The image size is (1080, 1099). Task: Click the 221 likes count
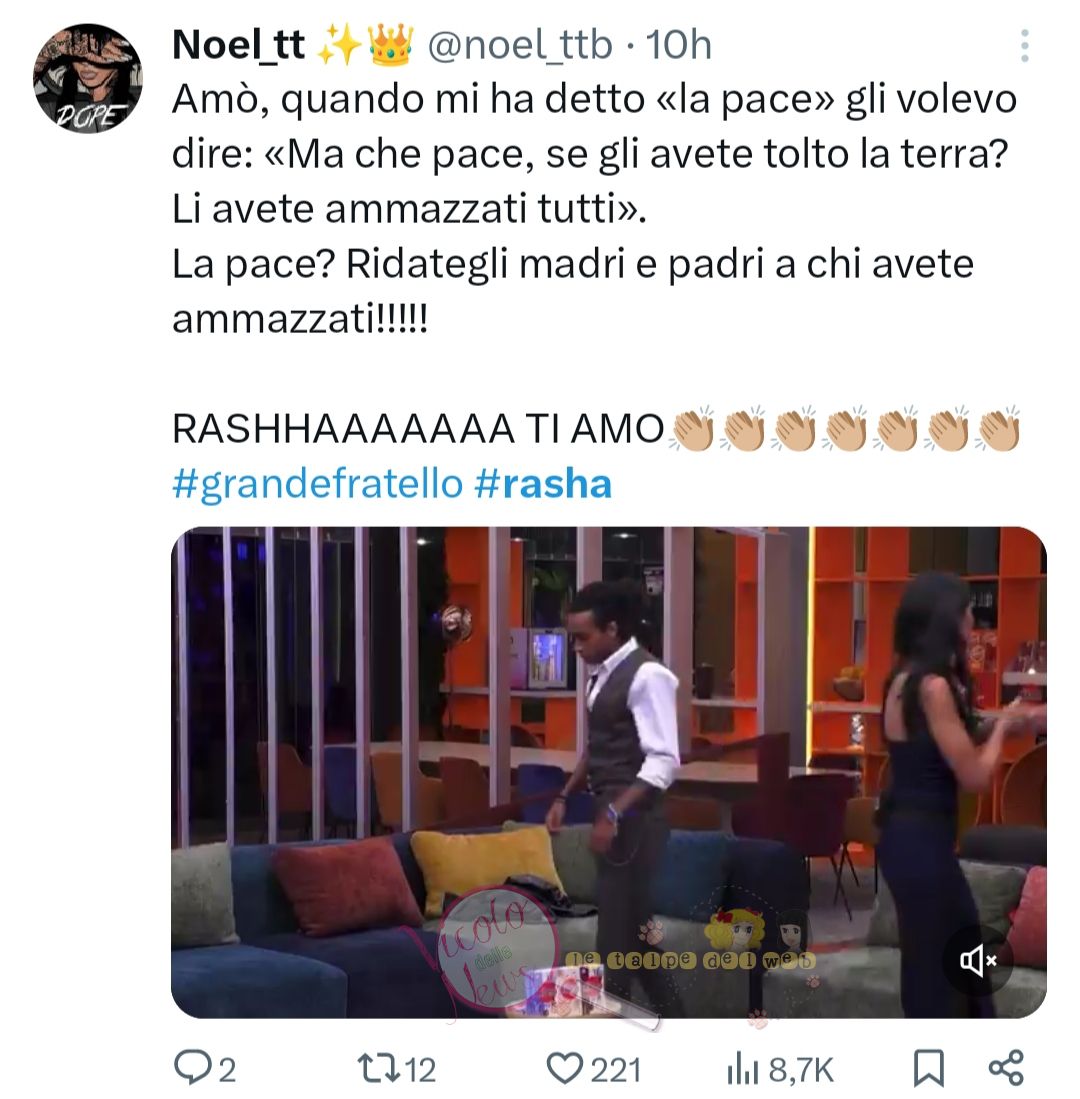pyautogui.click(x=616, y=1070)
